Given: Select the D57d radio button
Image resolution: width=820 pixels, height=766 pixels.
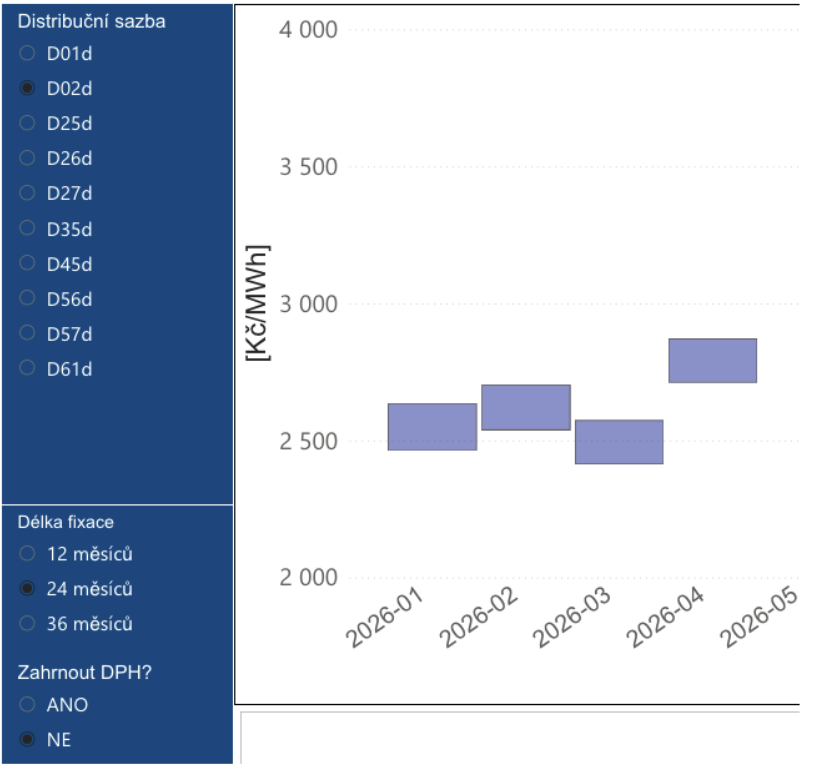Looking at the screenshot, I should [28, 334].
